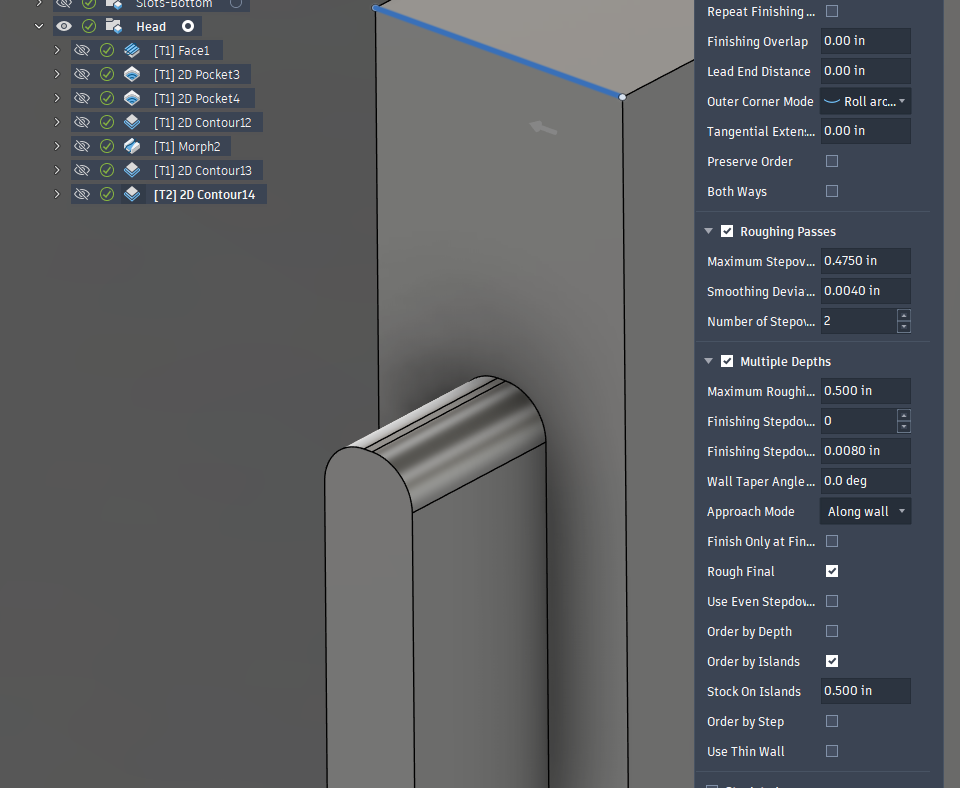The image size is (960, 788).
Task: Expand the 2D Pocket4 operation node
Action: [57, 98]
